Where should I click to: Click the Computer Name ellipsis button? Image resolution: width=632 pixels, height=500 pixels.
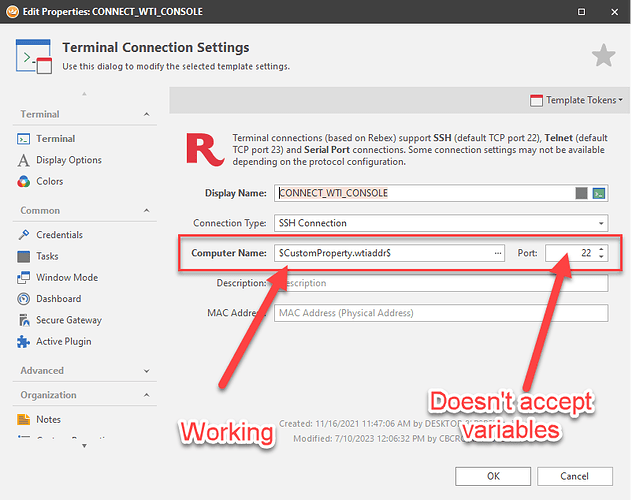click(498, 253)
